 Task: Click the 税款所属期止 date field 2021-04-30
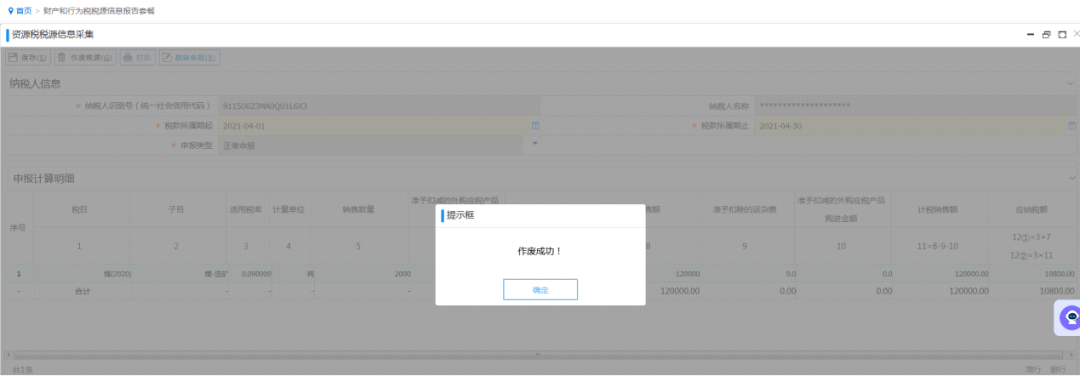[x=909, y=126]
